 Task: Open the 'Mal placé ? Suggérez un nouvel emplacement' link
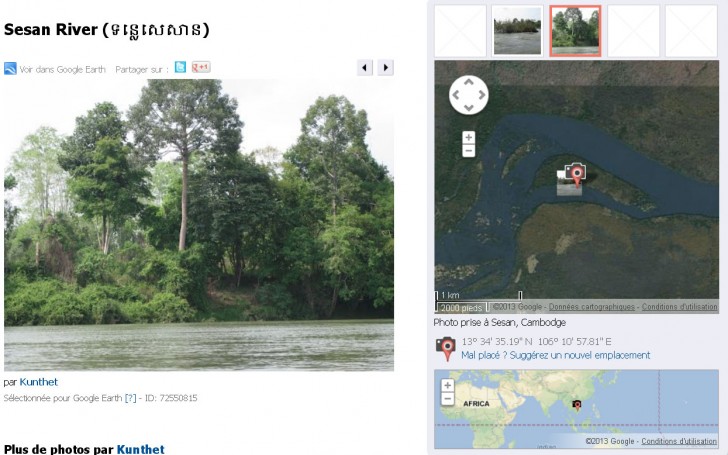click(x=556, y=355)
